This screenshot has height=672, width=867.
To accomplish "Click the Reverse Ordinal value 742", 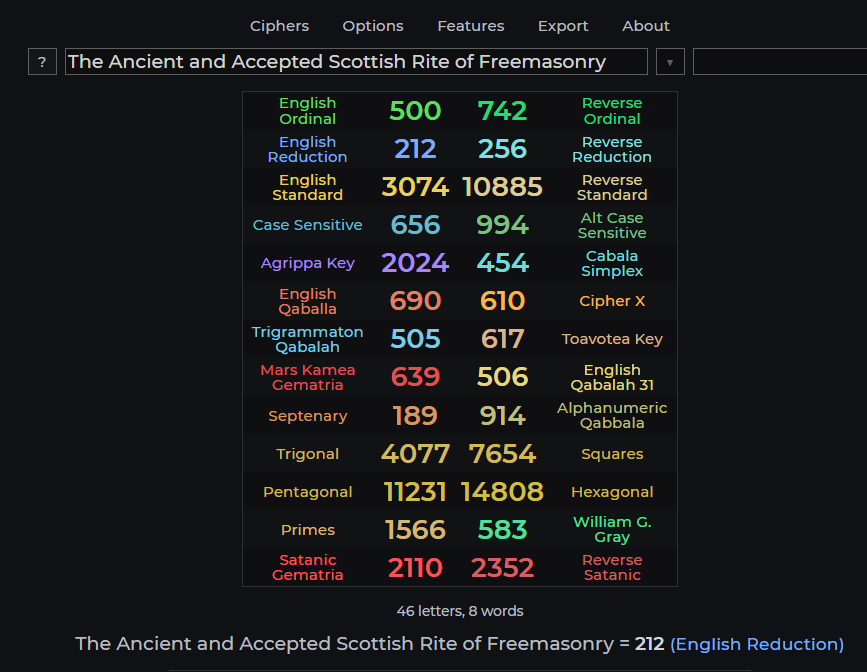I will point(502,111).
